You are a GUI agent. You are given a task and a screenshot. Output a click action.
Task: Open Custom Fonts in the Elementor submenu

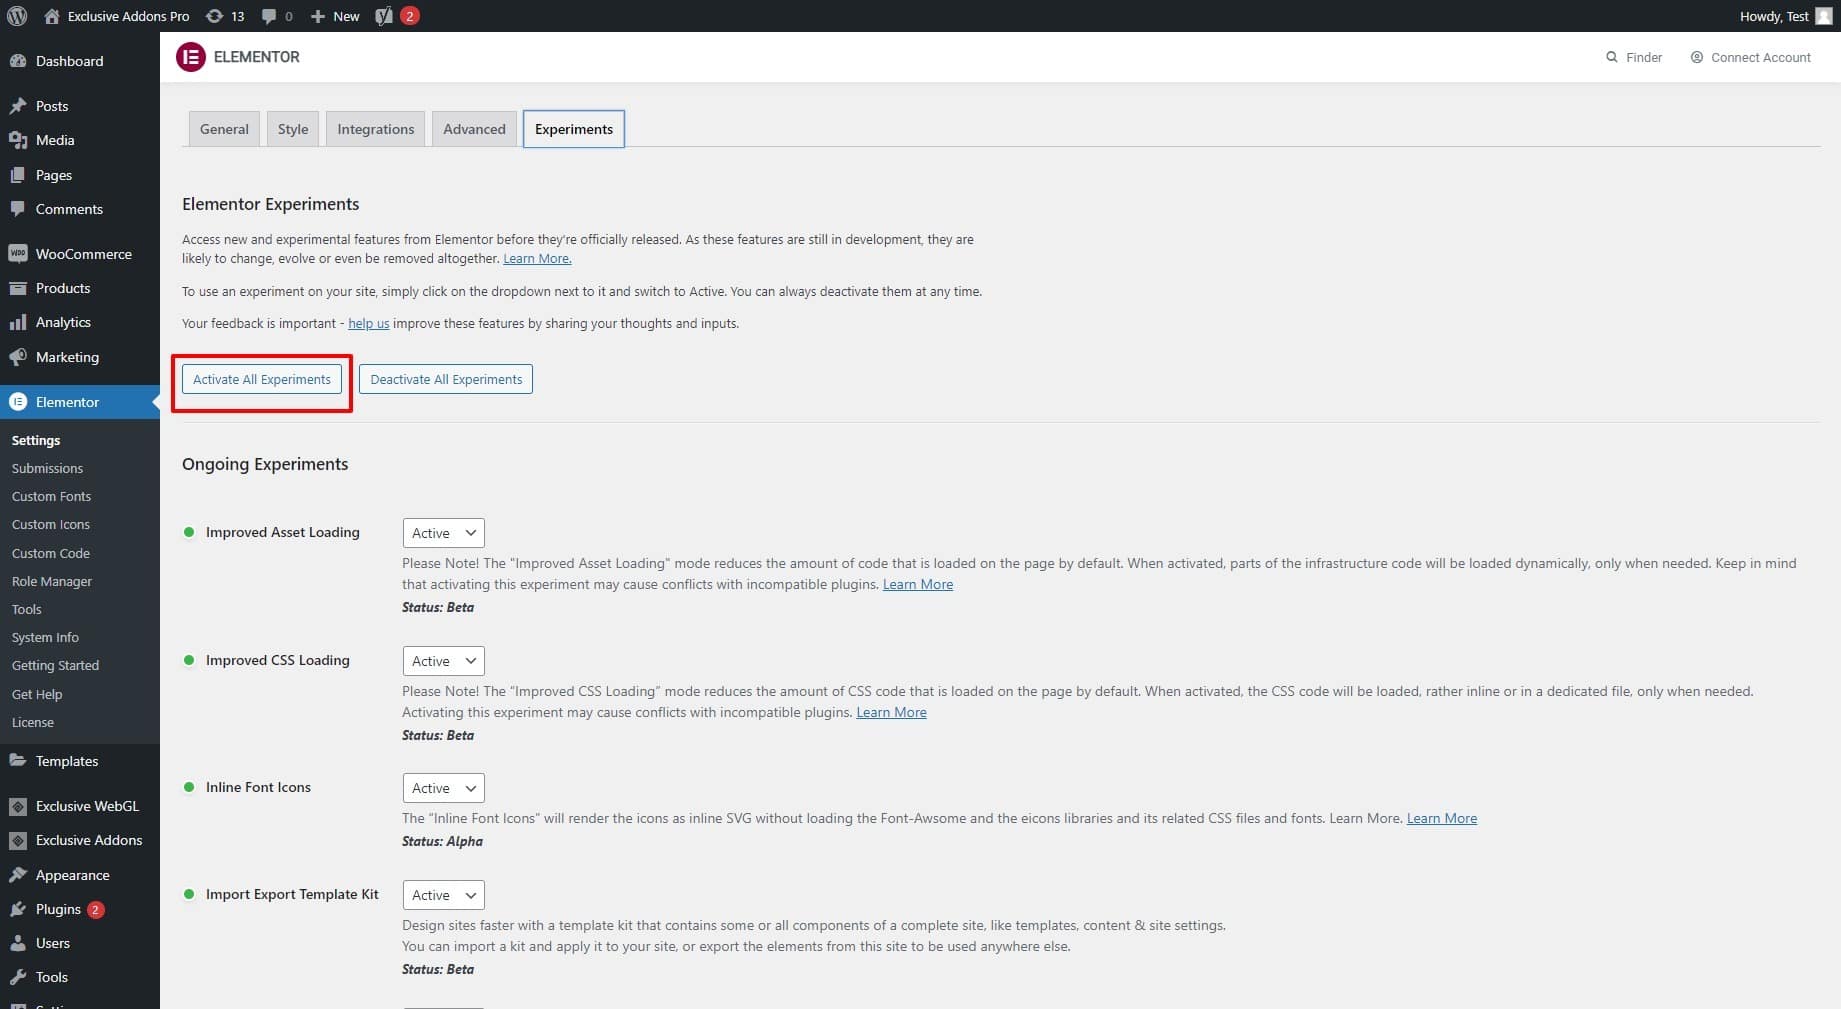coord(51,496)
